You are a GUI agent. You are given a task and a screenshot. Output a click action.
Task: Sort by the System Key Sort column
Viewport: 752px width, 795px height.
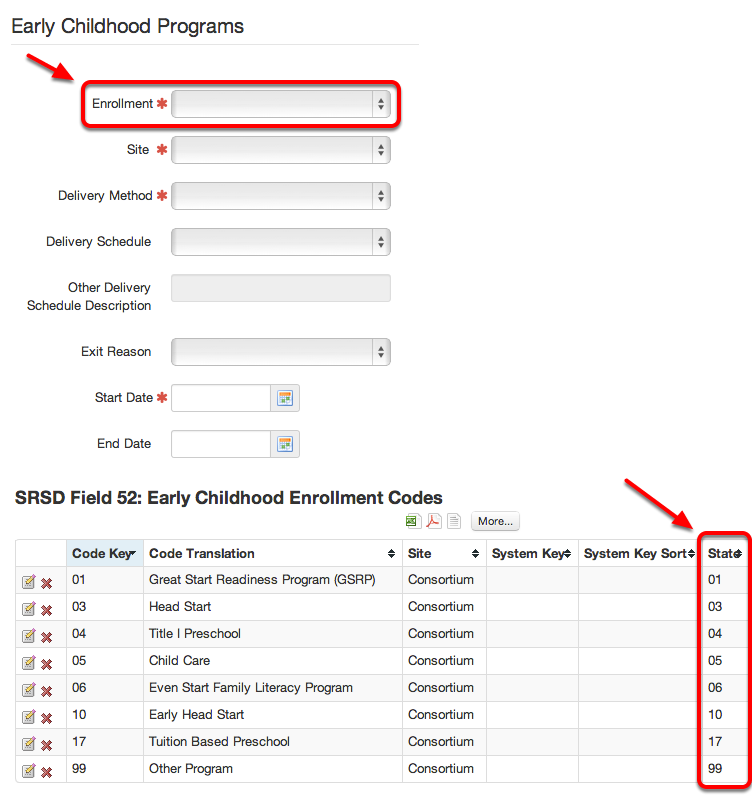click(639, 554)
